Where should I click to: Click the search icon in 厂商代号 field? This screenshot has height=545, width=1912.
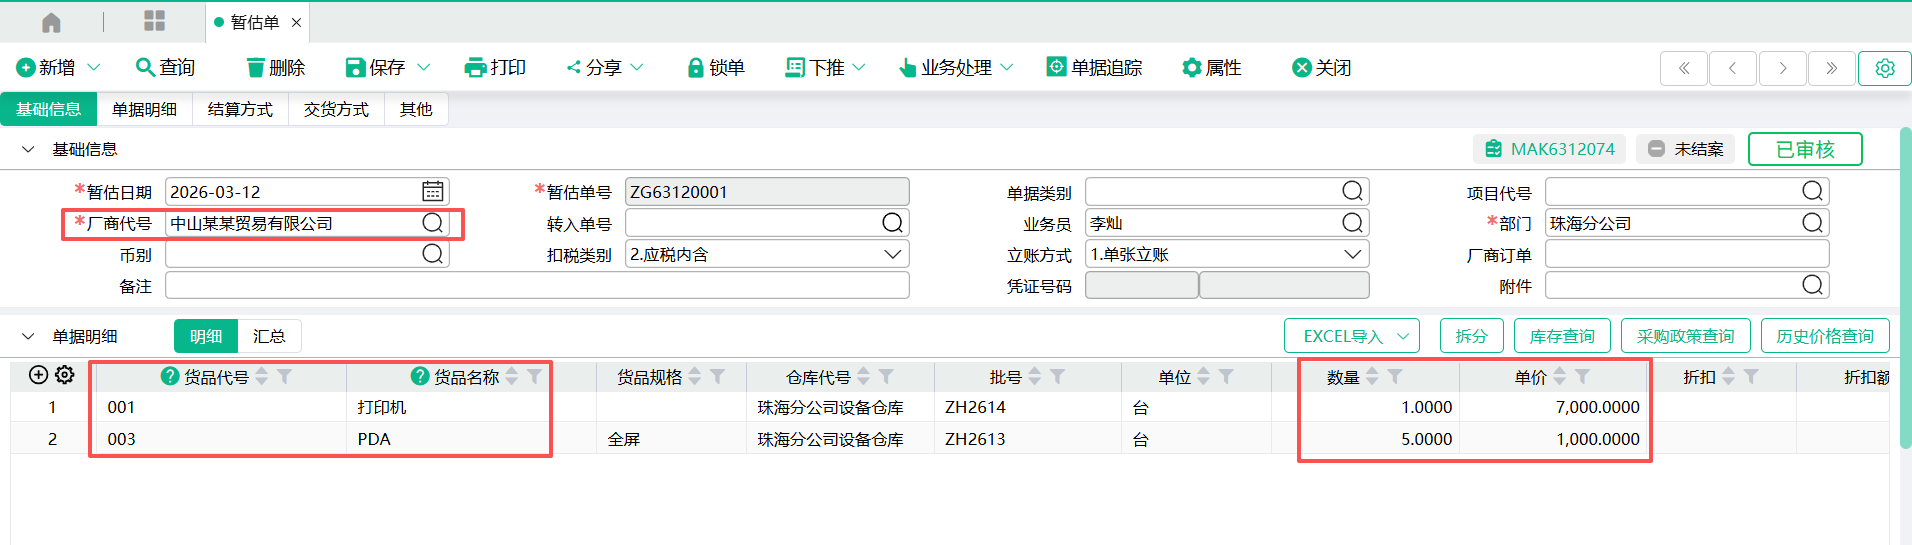click(432, 223)
